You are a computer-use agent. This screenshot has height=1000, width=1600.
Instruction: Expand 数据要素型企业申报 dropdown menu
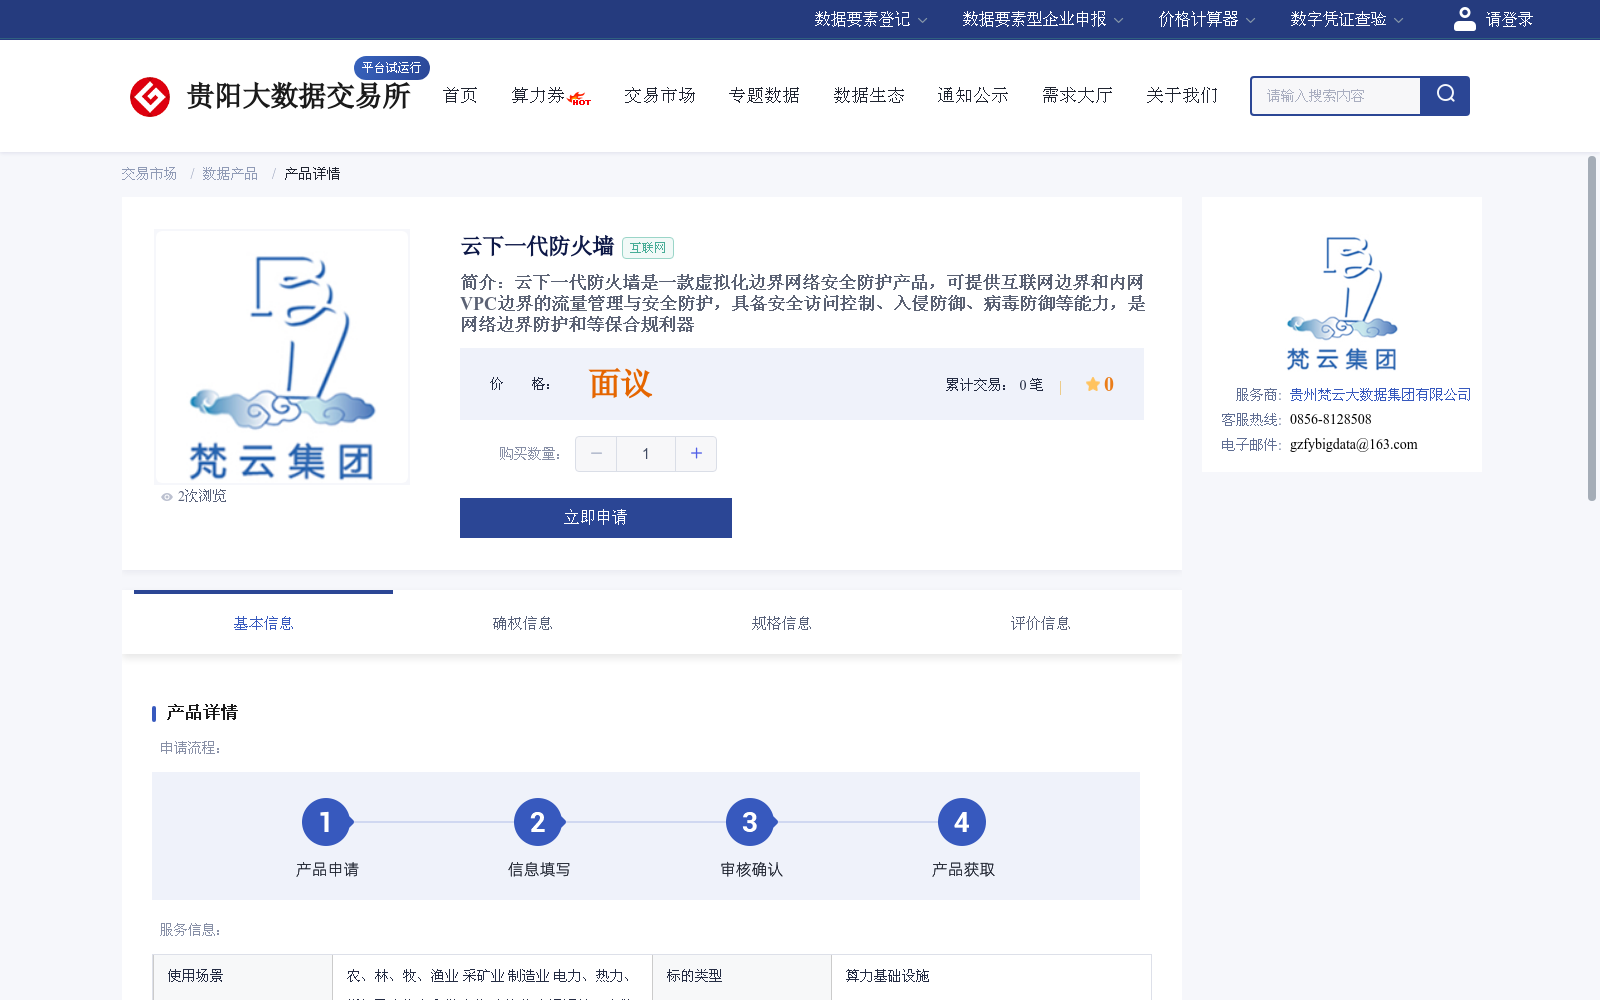tap(1043, 19)
